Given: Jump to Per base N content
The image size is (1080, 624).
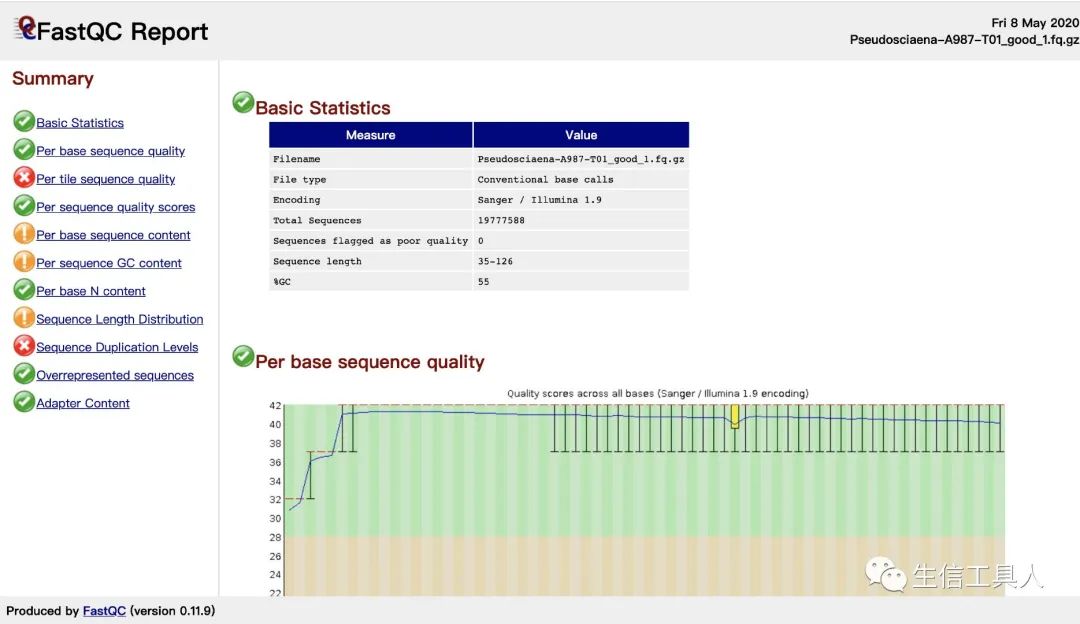Looking at the screenshot, I should click(90, 291).
